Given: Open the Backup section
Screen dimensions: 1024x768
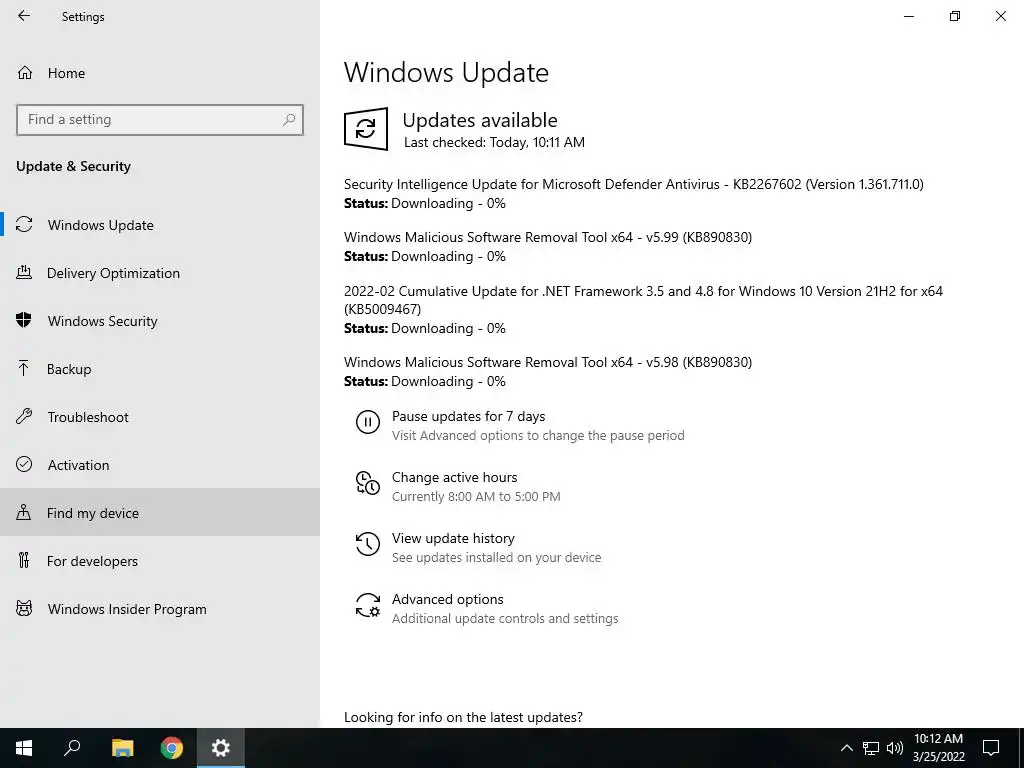Looking at the screenshot, I should [x=159, y=369].
